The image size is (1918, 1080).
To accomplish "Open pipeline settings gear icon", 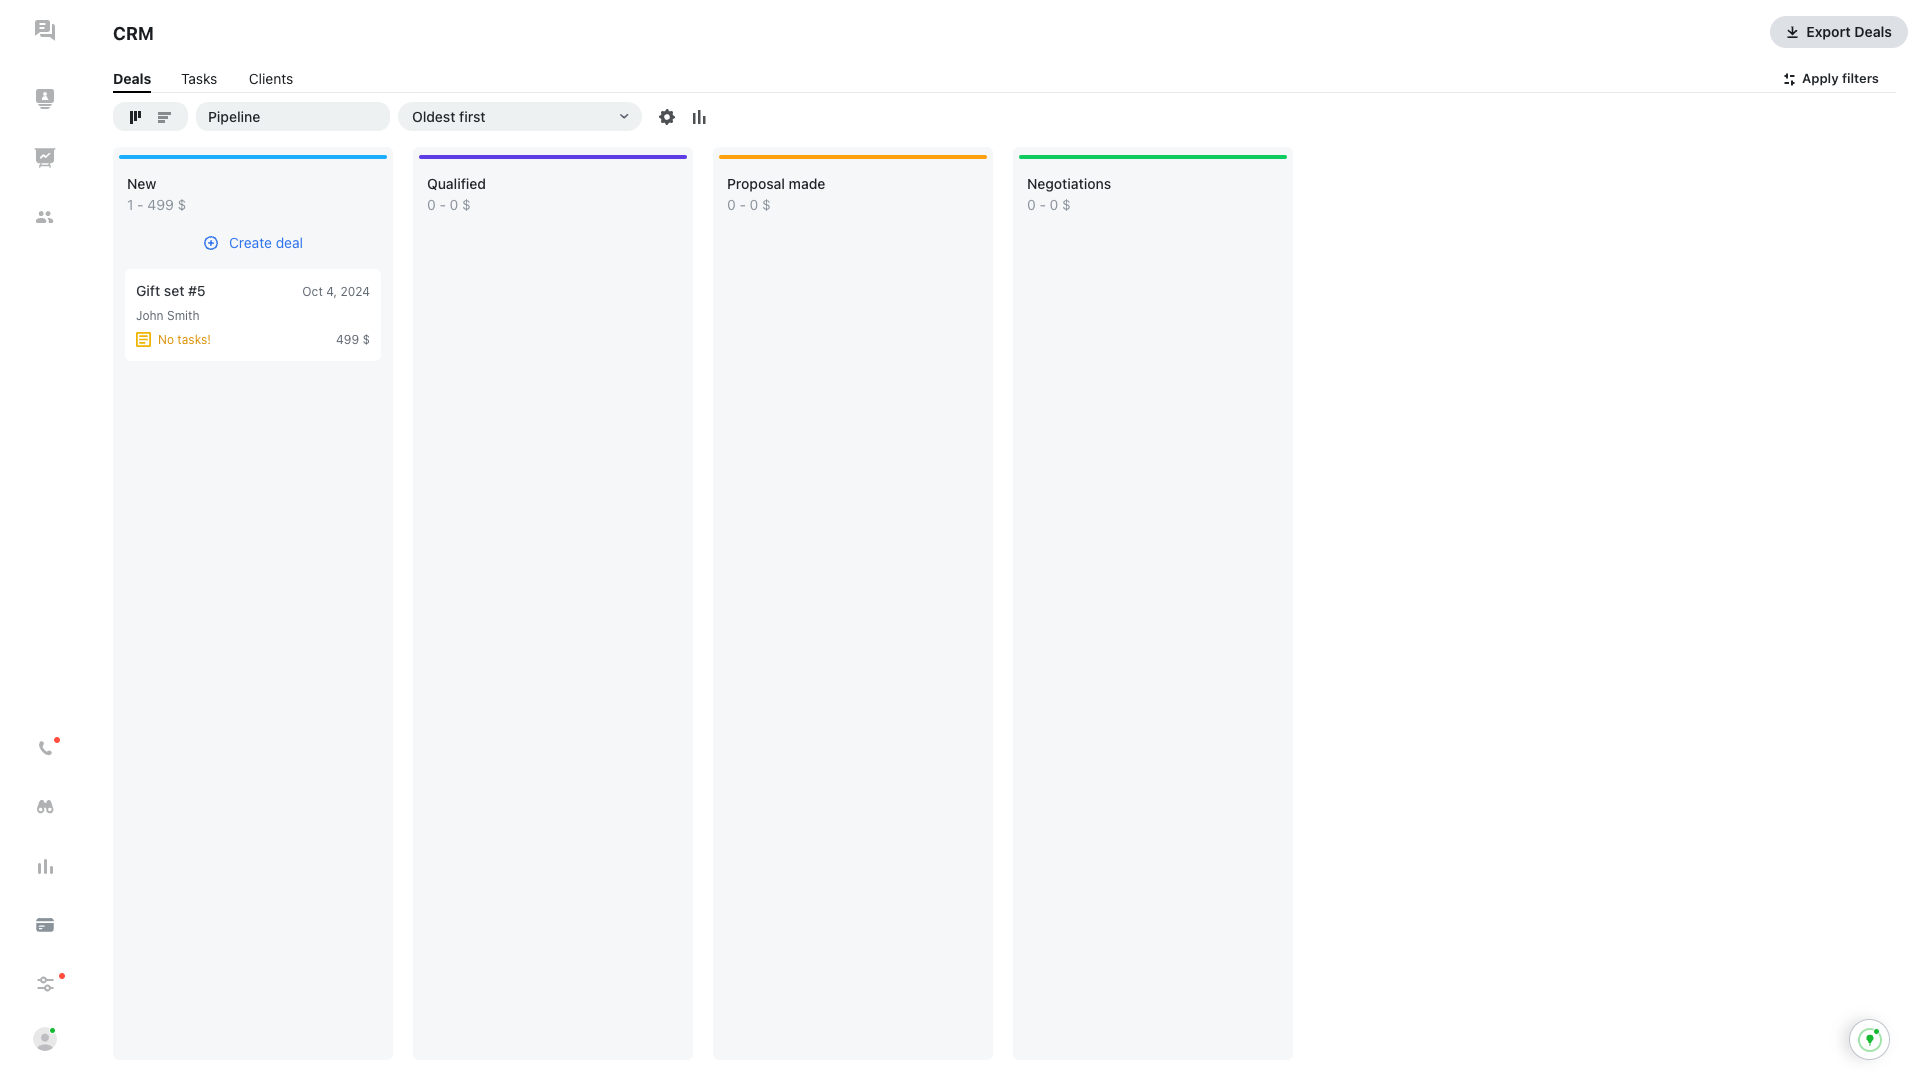I will coord(667,117).
